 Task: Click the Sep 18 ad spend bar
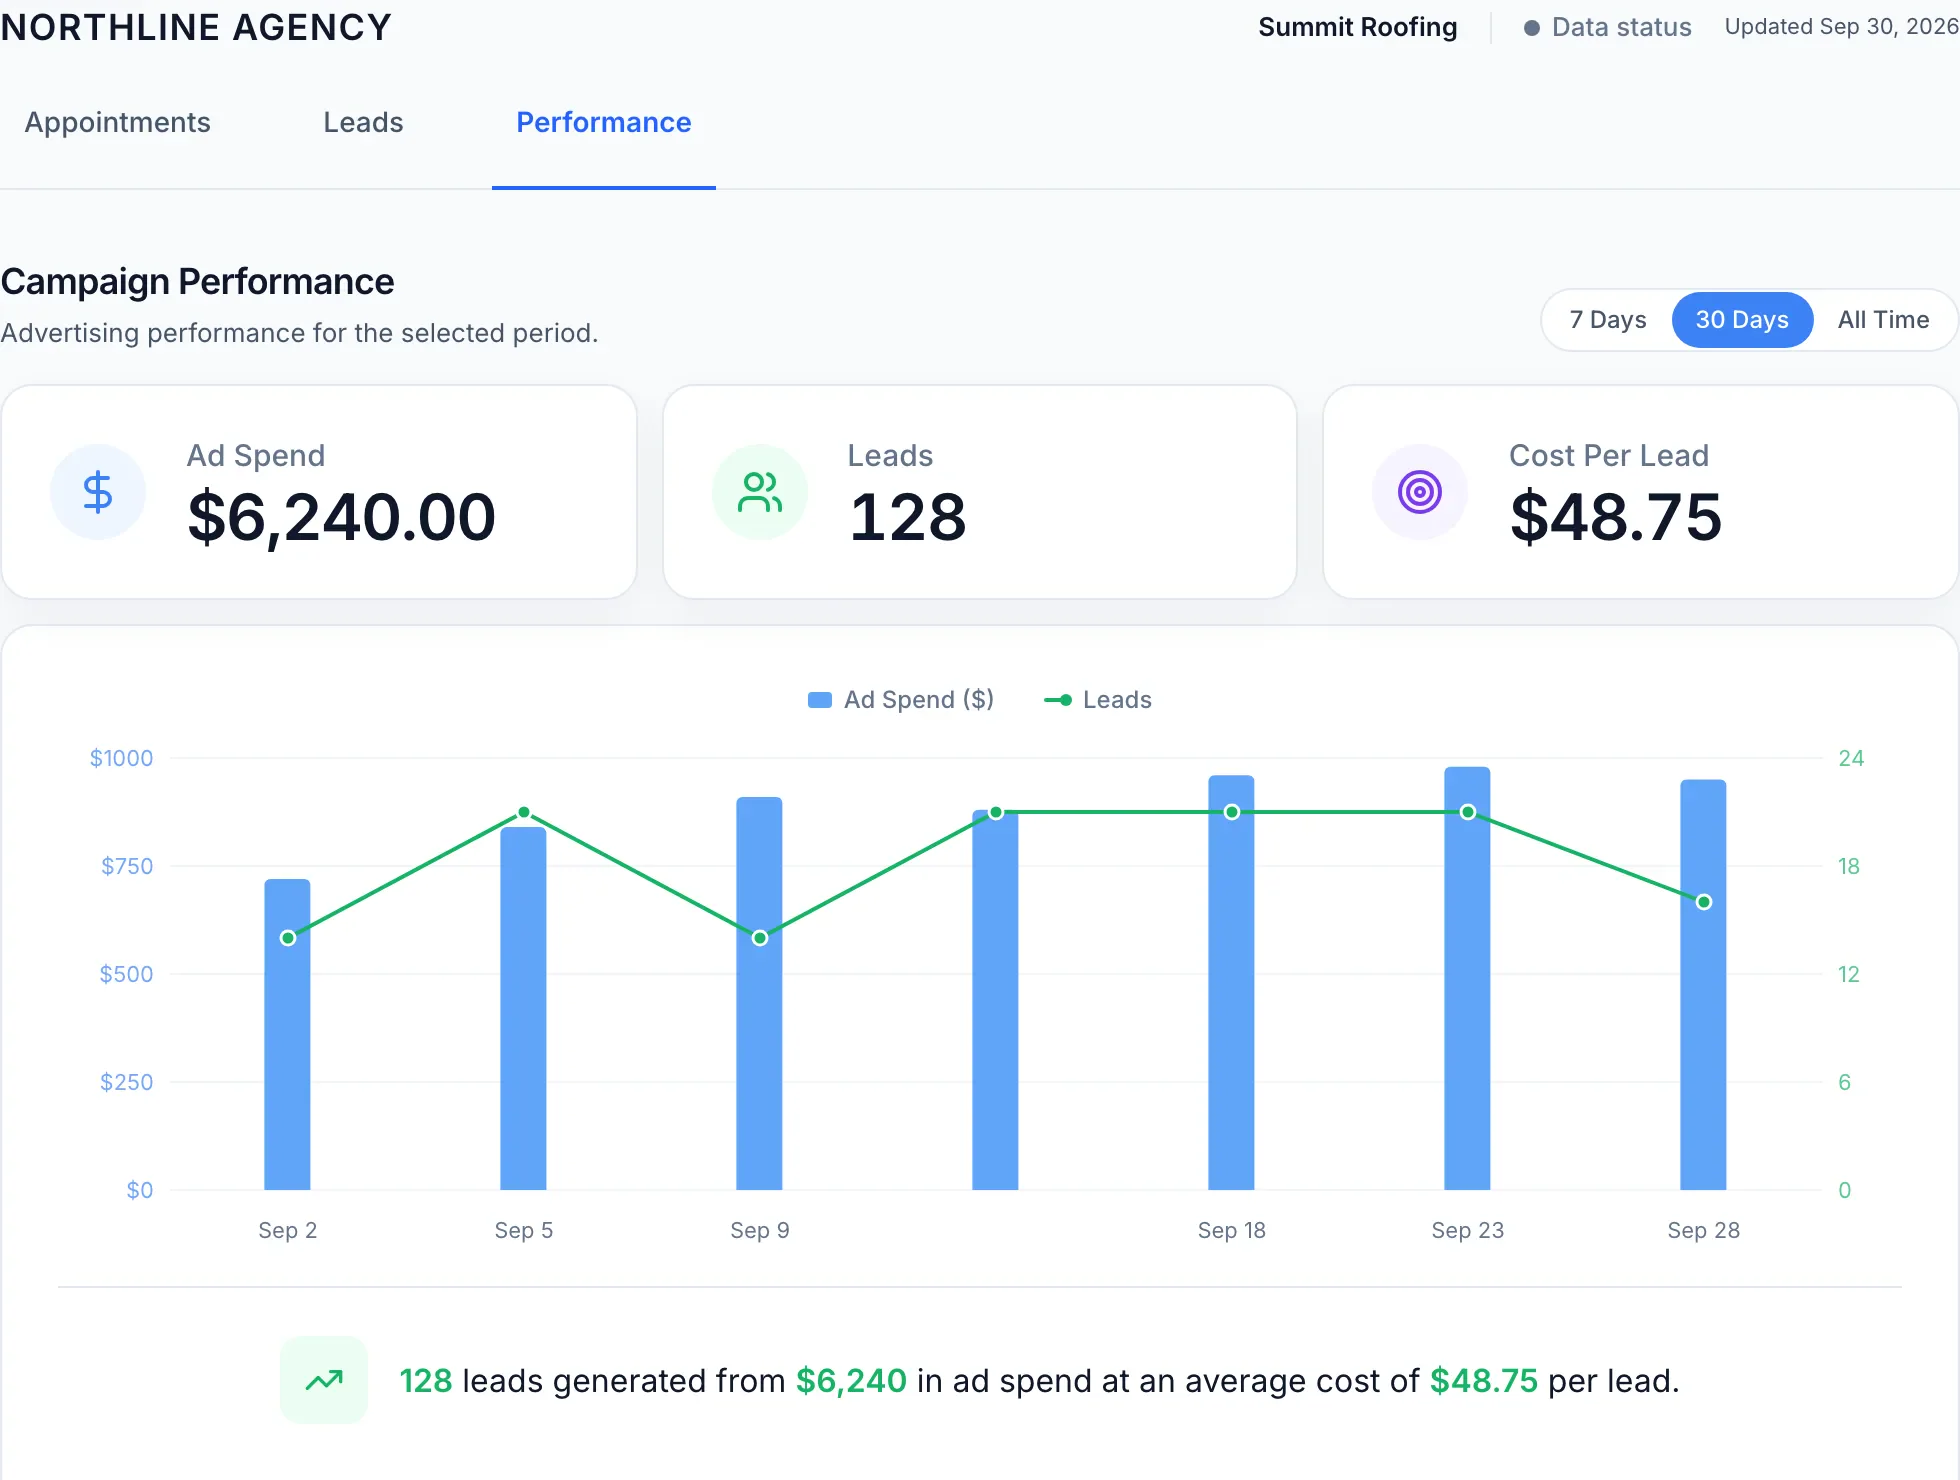tap(1231, 982)
